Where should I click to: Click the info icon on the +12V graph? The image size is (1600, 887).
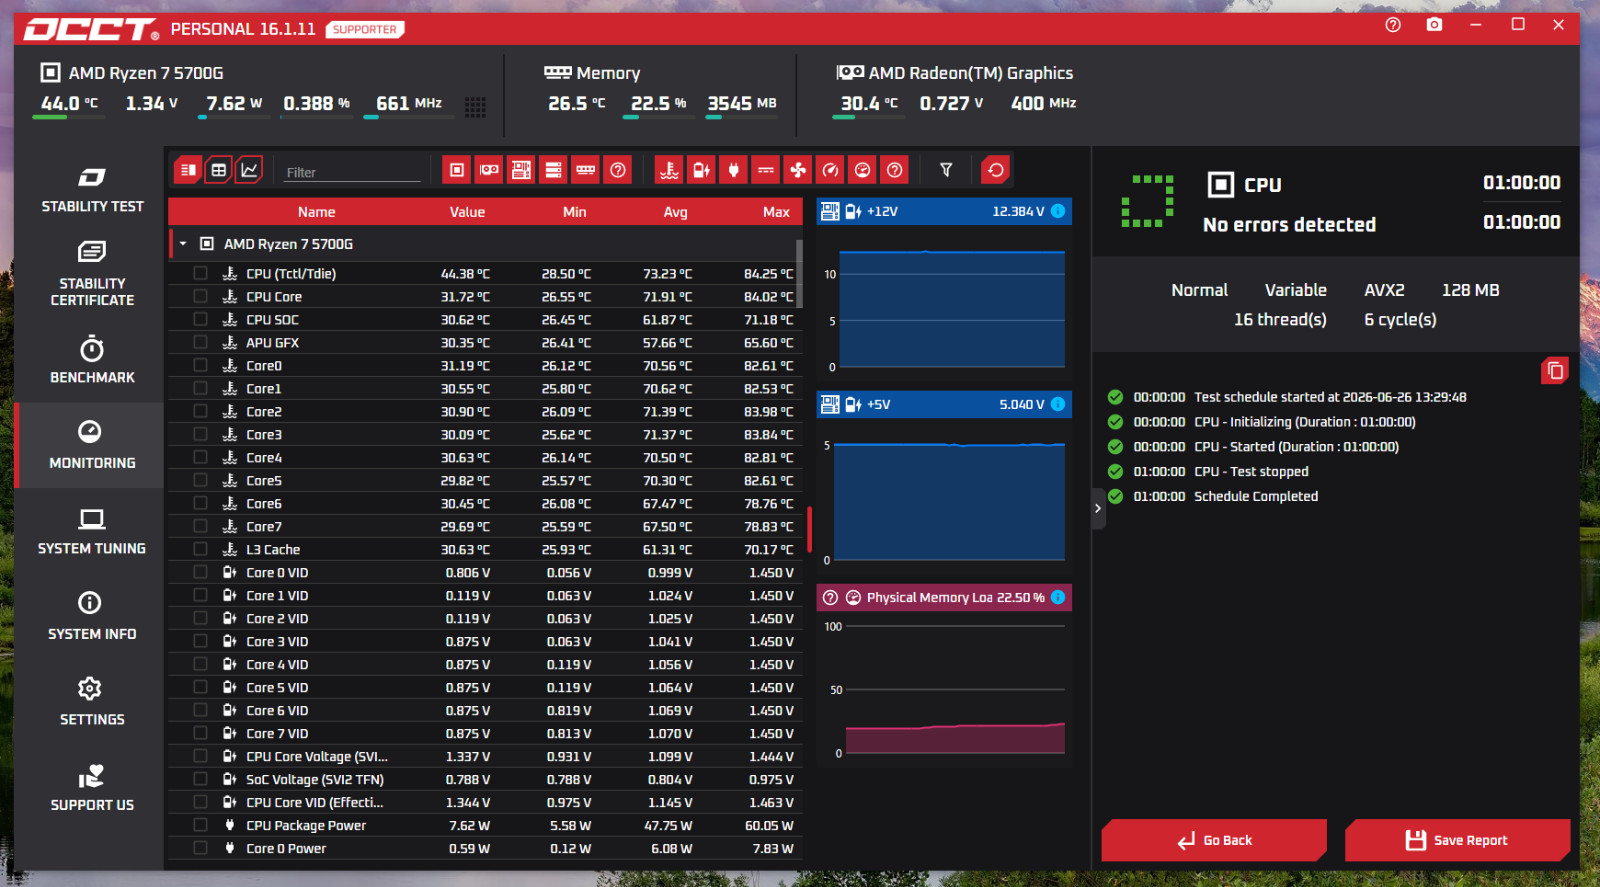click(x=1058, y=211)
